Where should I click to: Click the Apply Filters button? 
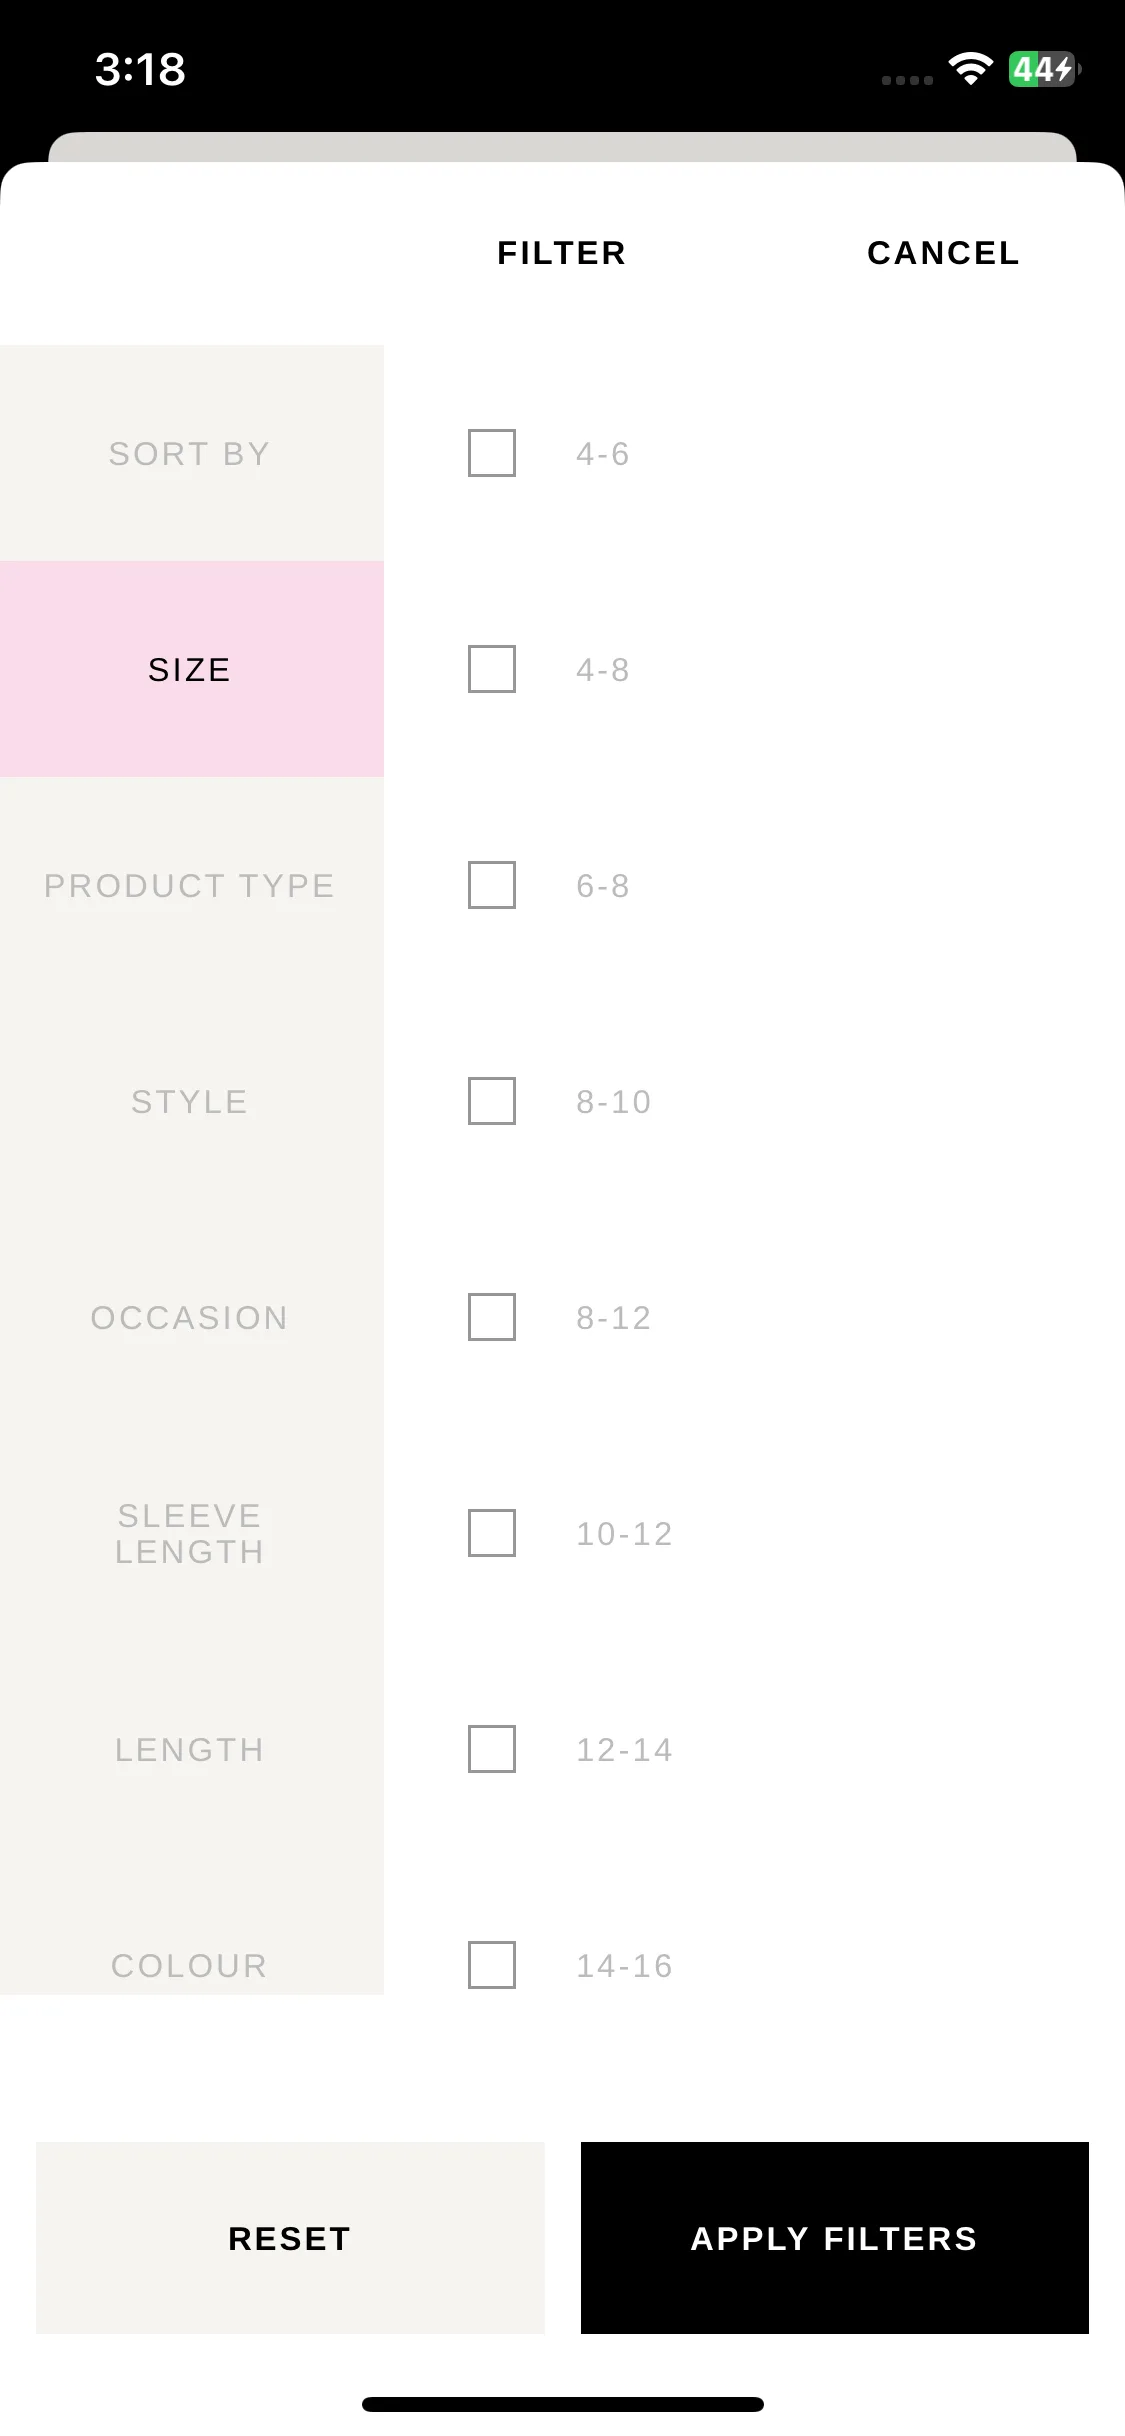coord(835,2238)
